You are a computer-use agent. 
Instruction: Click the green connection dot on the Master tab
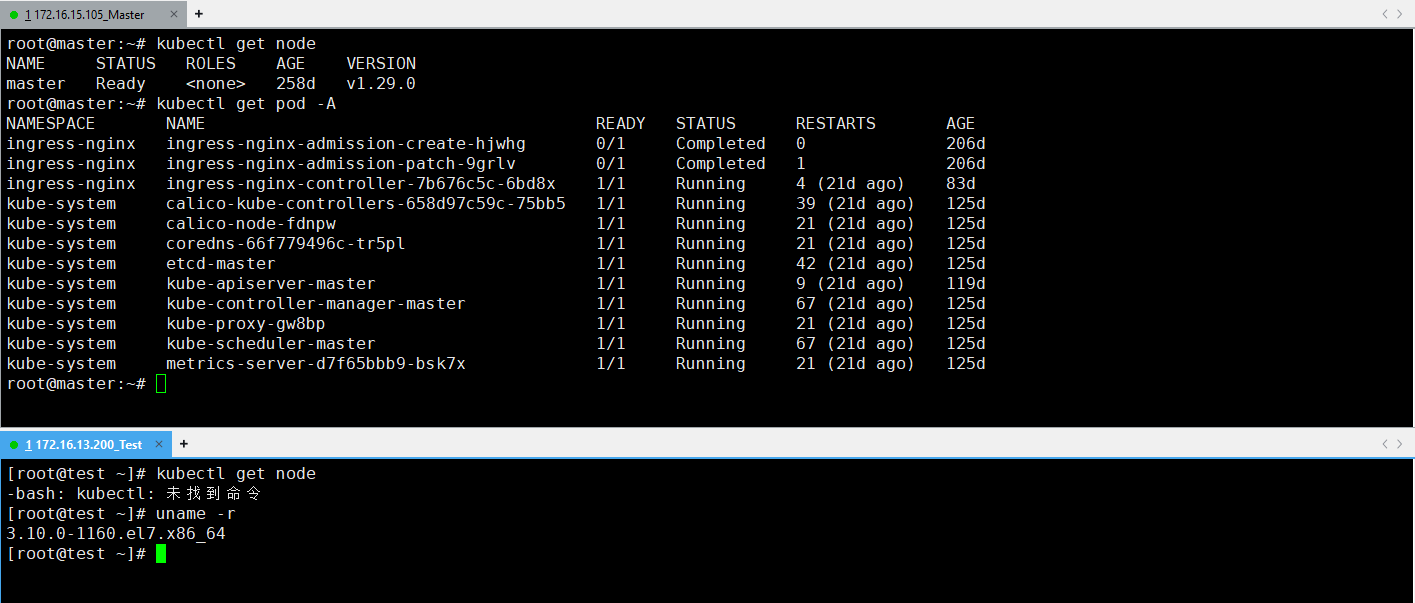coord(14,15)
